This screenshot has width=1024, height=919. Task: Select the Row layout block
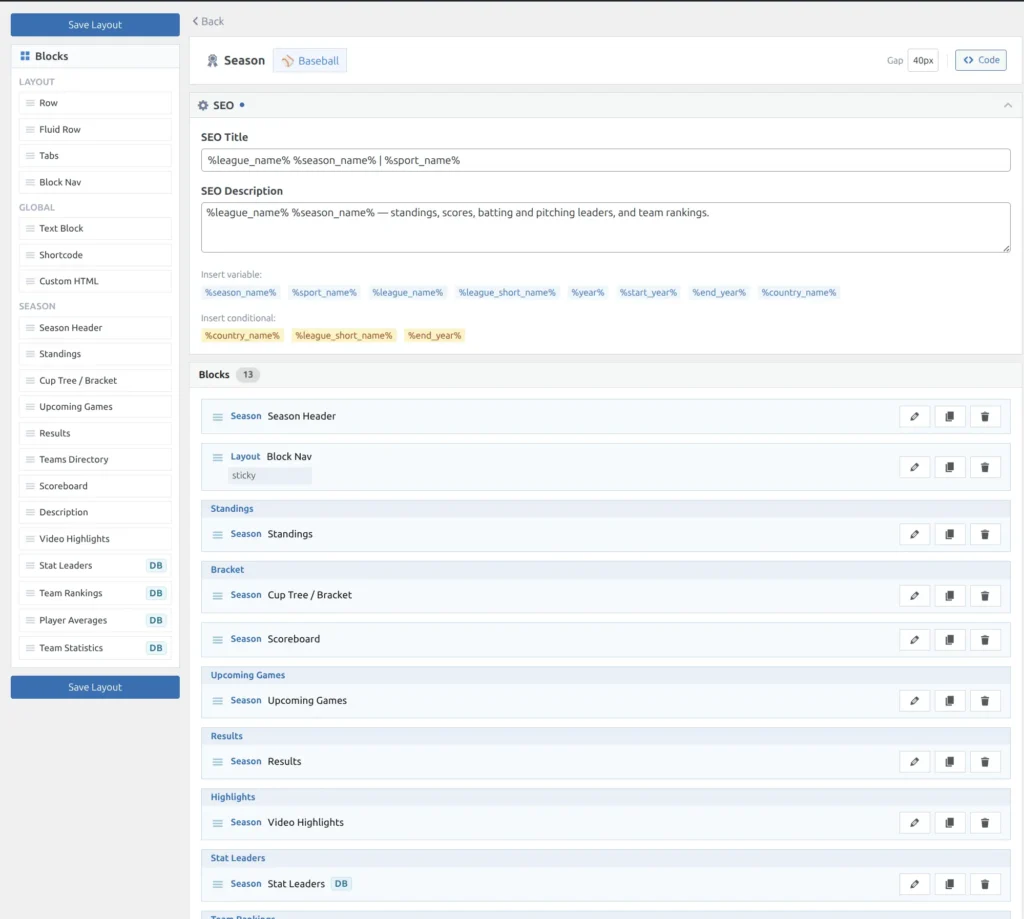(x=95, y=103)
